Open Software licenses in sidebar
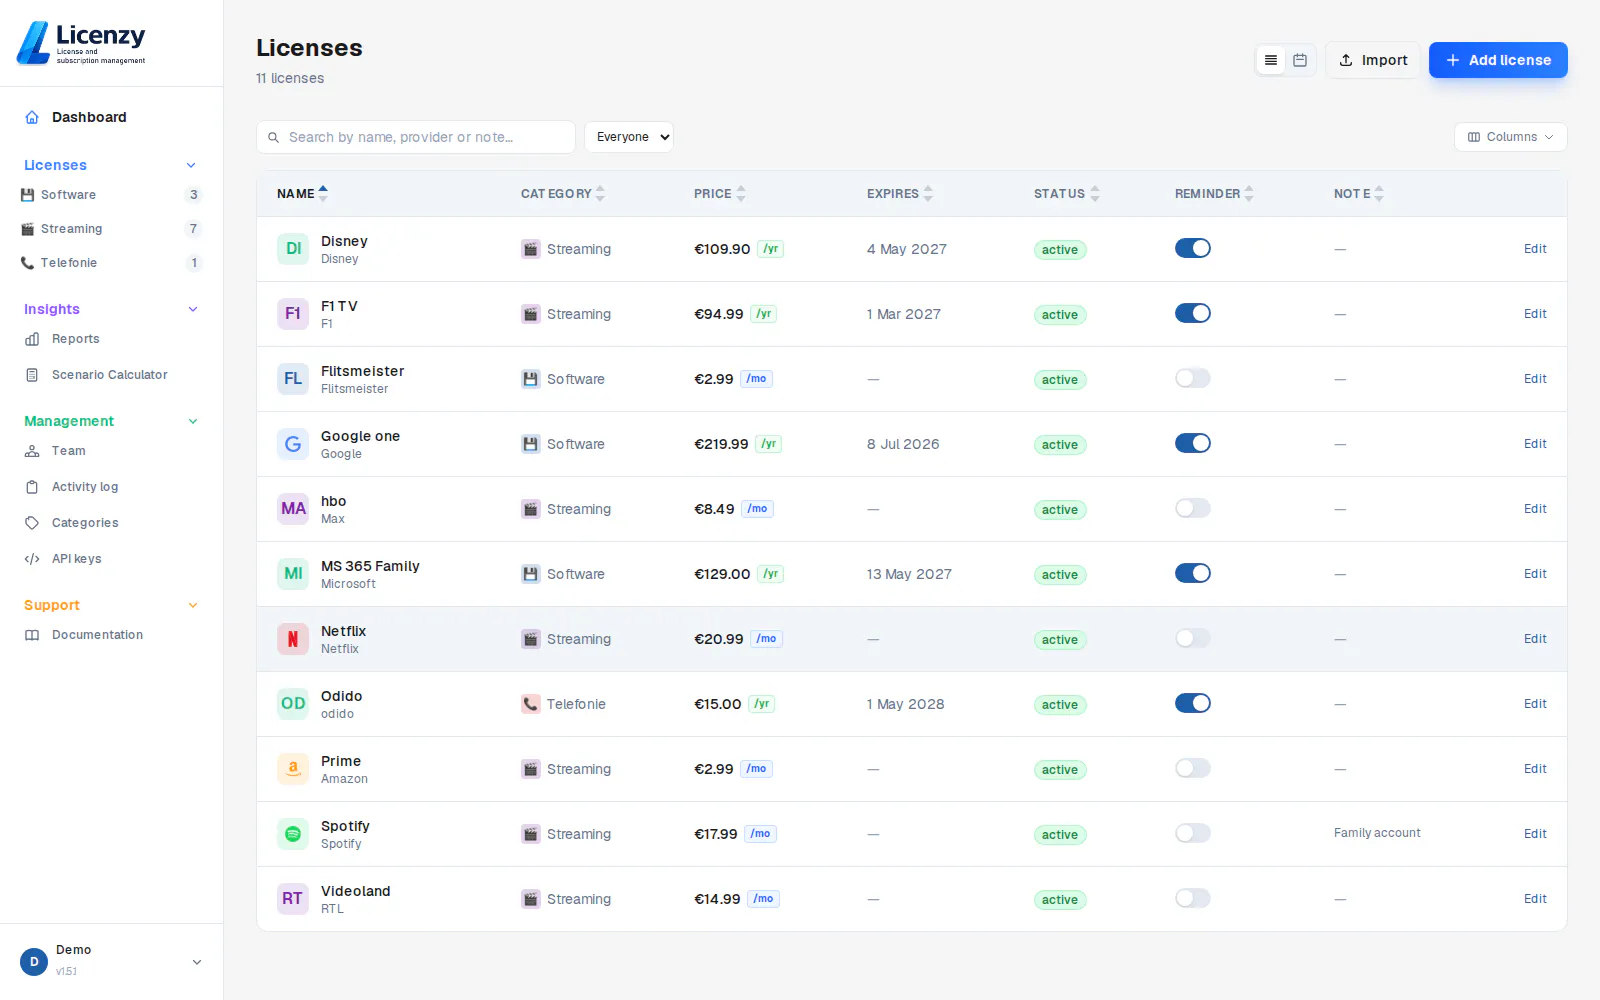Image resolution: width=1600 pixels, height=1000 pixels. 111,195
